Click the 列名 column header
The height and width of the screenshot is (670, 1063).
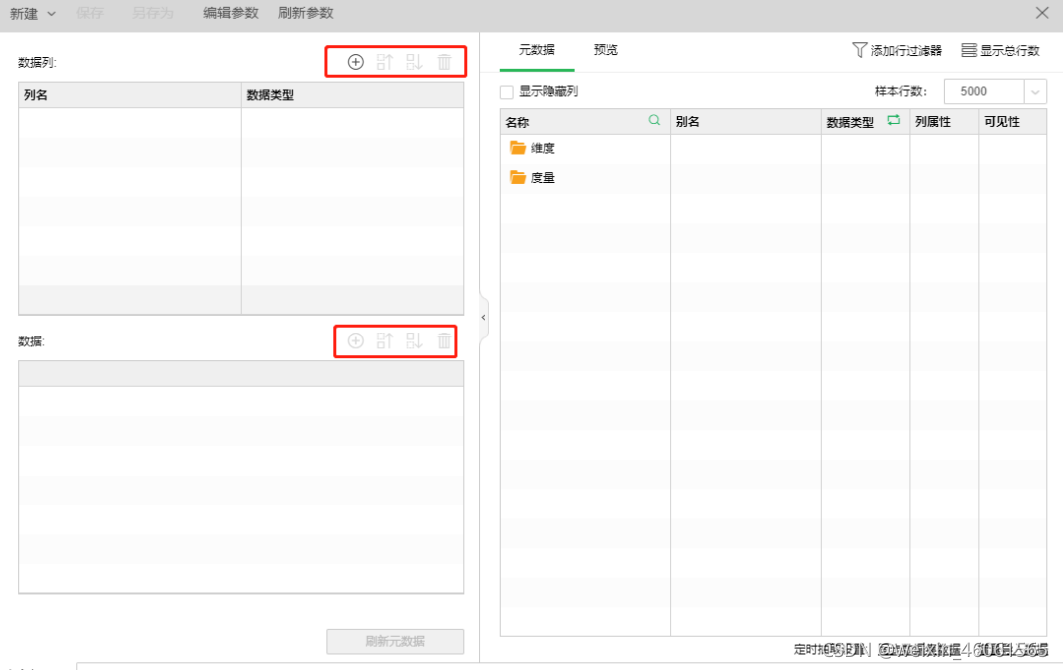click(129, 95)
